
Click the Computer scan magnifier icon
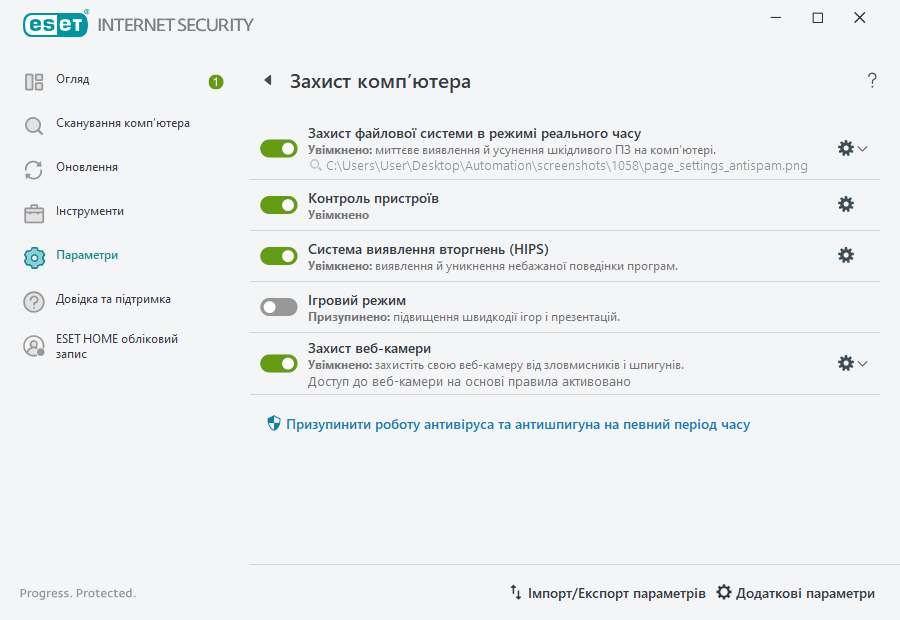34,126
